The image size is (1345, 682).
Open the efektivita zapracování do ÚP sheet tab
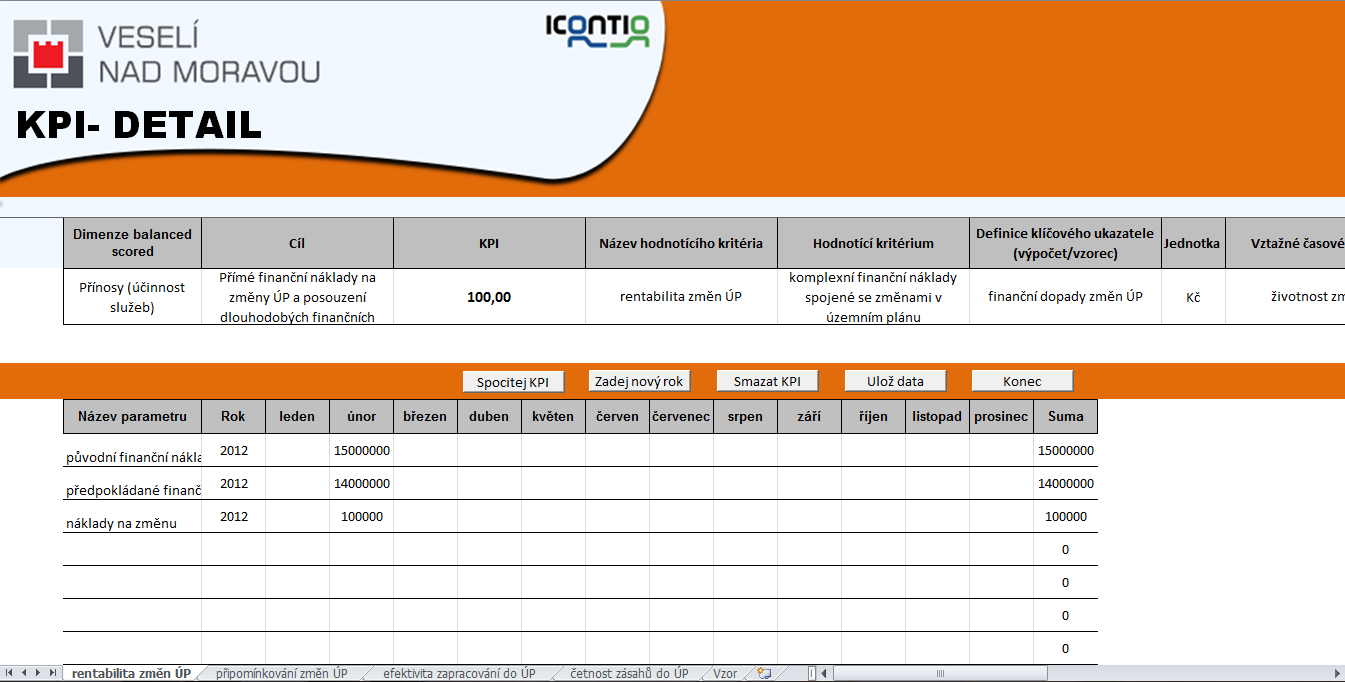tap(459, 673)
